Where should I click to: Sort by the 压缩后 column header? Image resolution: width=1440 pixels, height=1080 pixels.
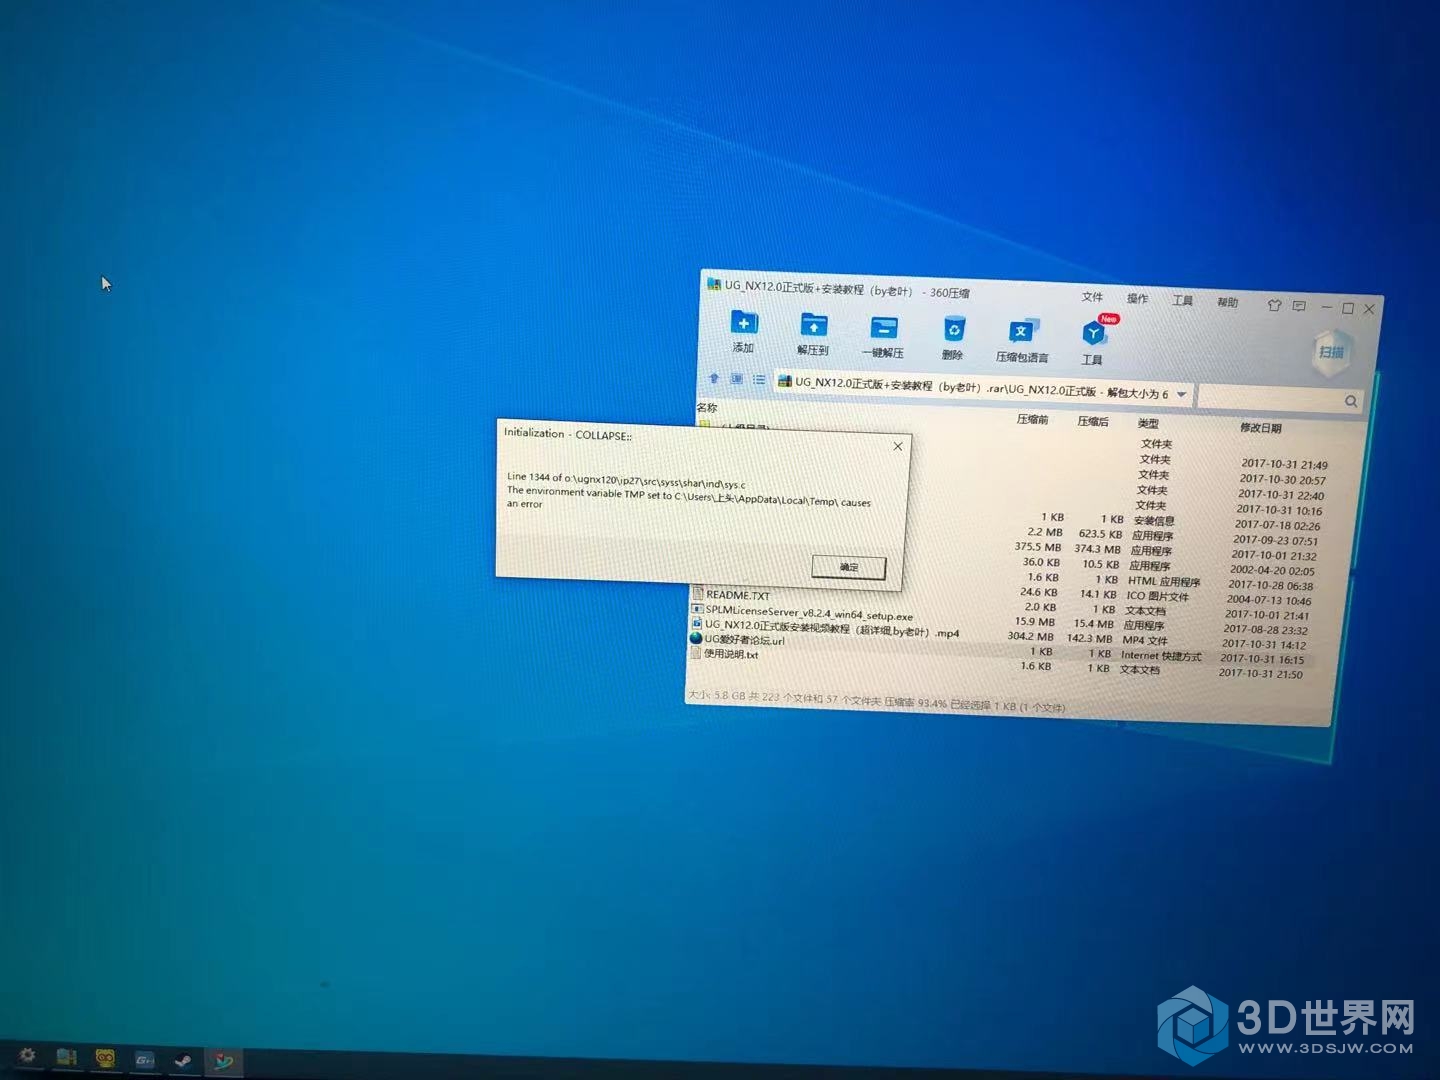coord(1093,422)
